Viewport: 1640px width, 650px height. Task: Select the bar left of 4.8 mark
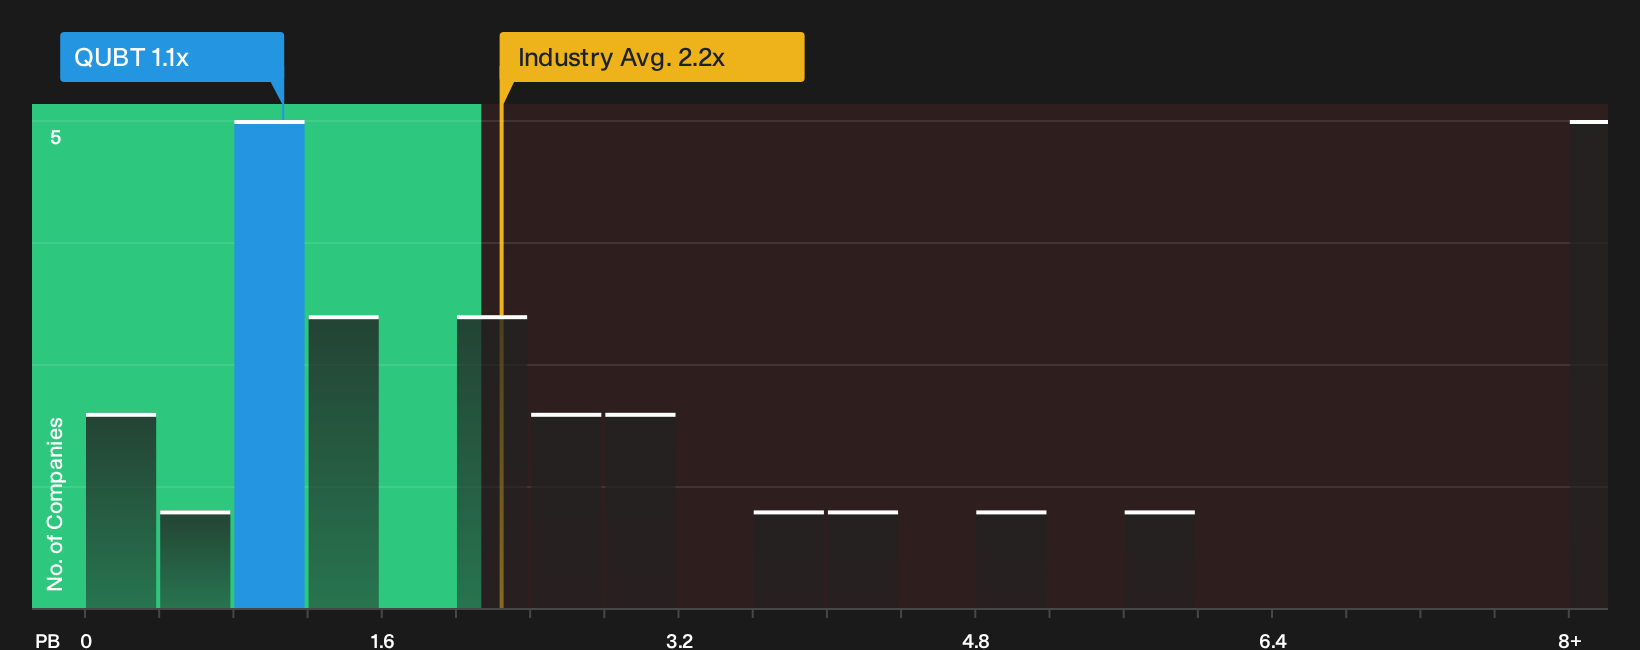863,559
